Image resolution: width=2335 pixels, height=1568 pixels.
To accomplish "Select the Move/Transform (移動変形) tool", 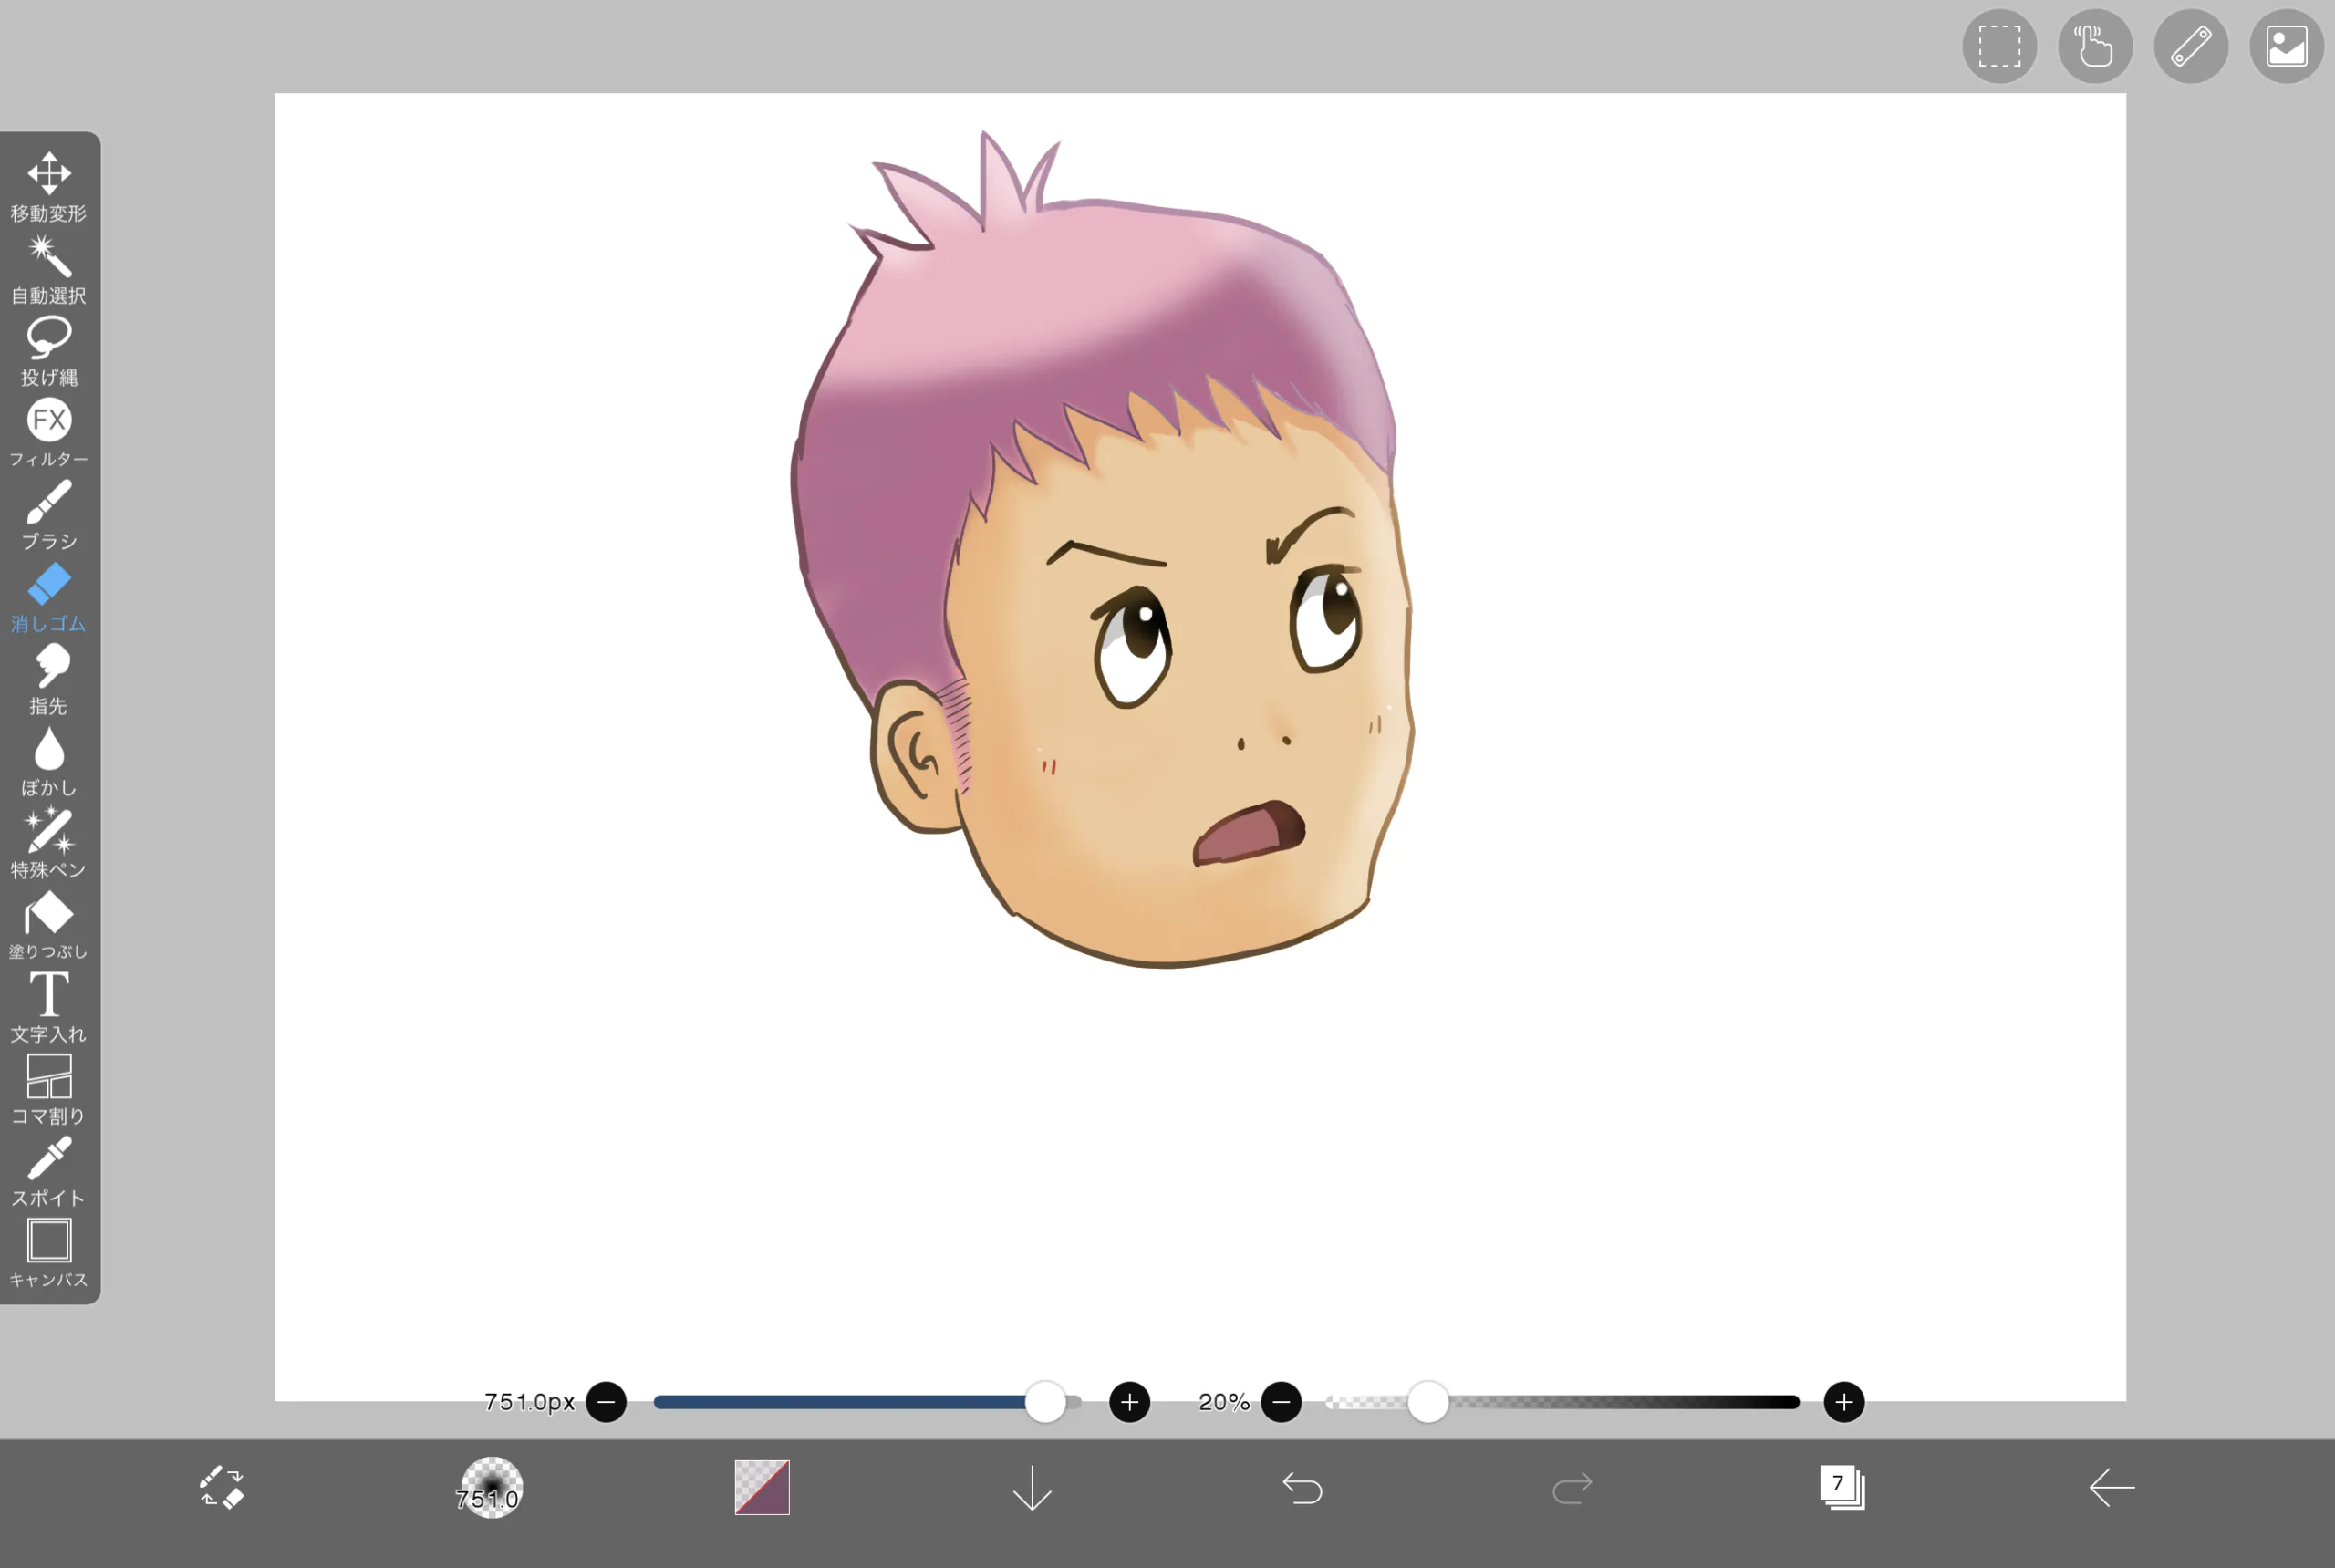I will click(48, 186).
